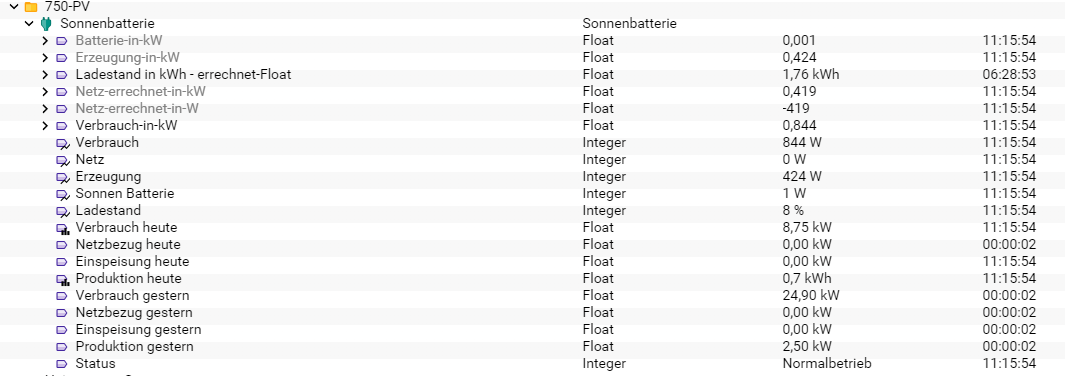Expand the Verbrauch-in-kW variable
The image size is (1065, 376).
46,126
